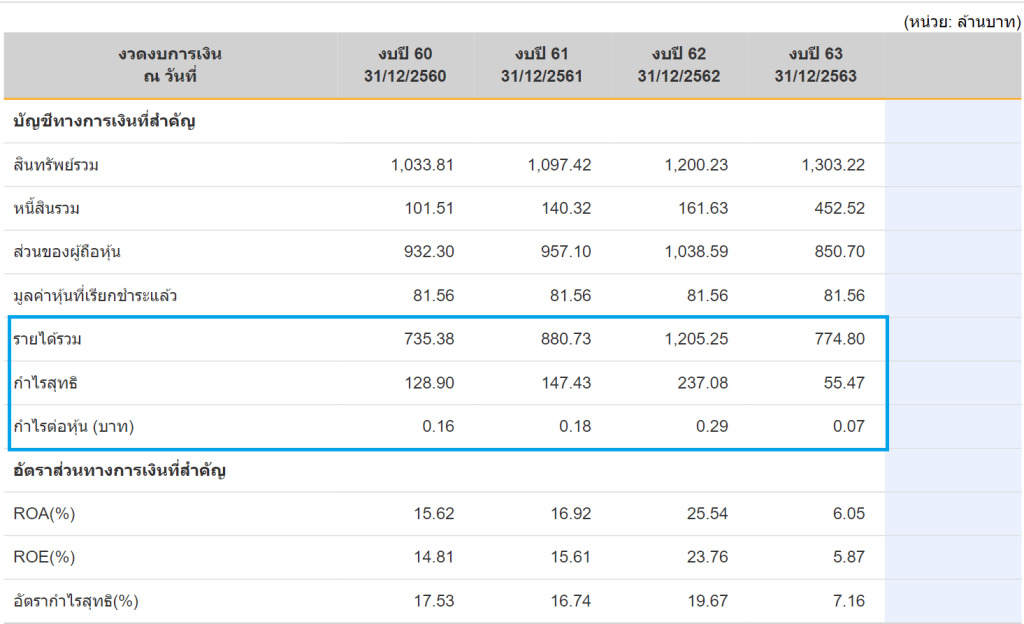Click the งวดงบการเงิน ณ วันที่ header cell
The width and height of the screenshot is (1024, 624).
pyautogui.click(x=169, y=65)
